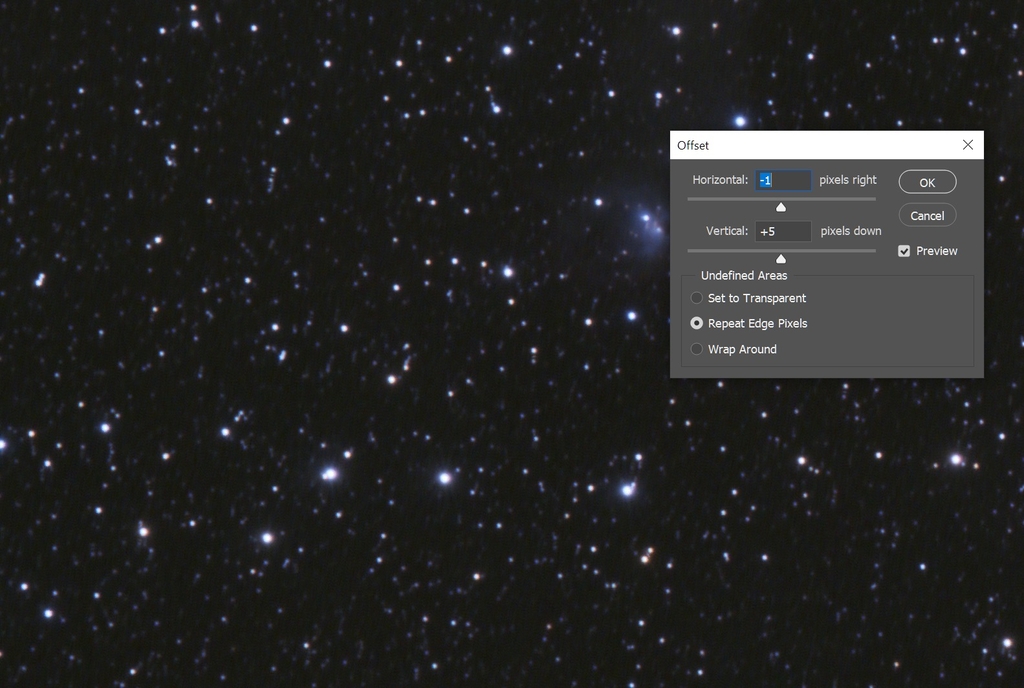Click the Horizontal offset input field
The image size is (1024, 688).
click(x=783, y=180)
